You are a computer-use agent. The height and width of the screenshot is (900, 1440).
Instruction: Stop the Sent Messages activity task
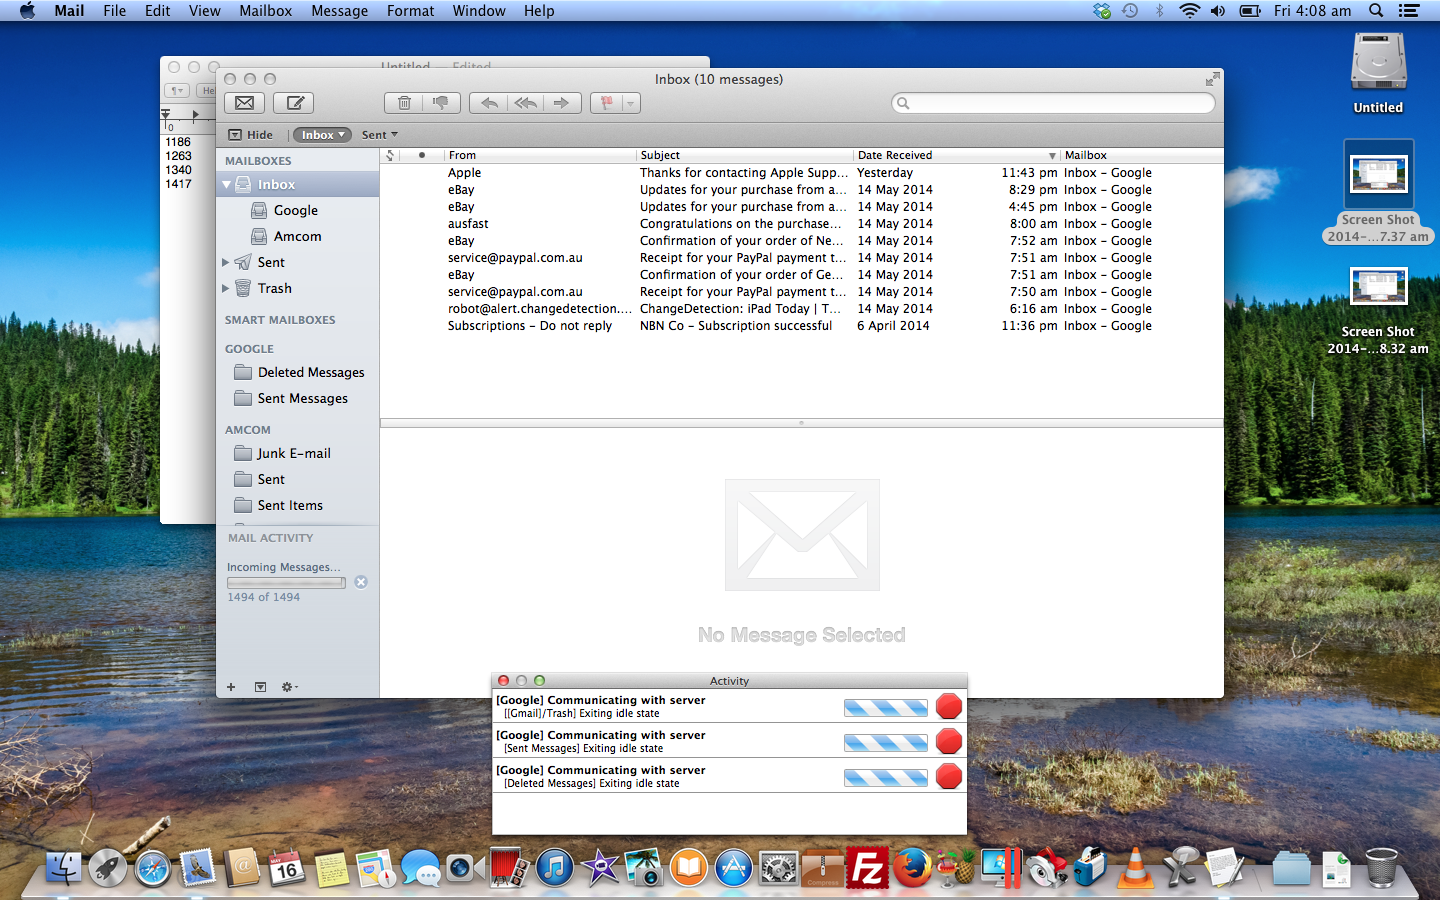point(949,741)
